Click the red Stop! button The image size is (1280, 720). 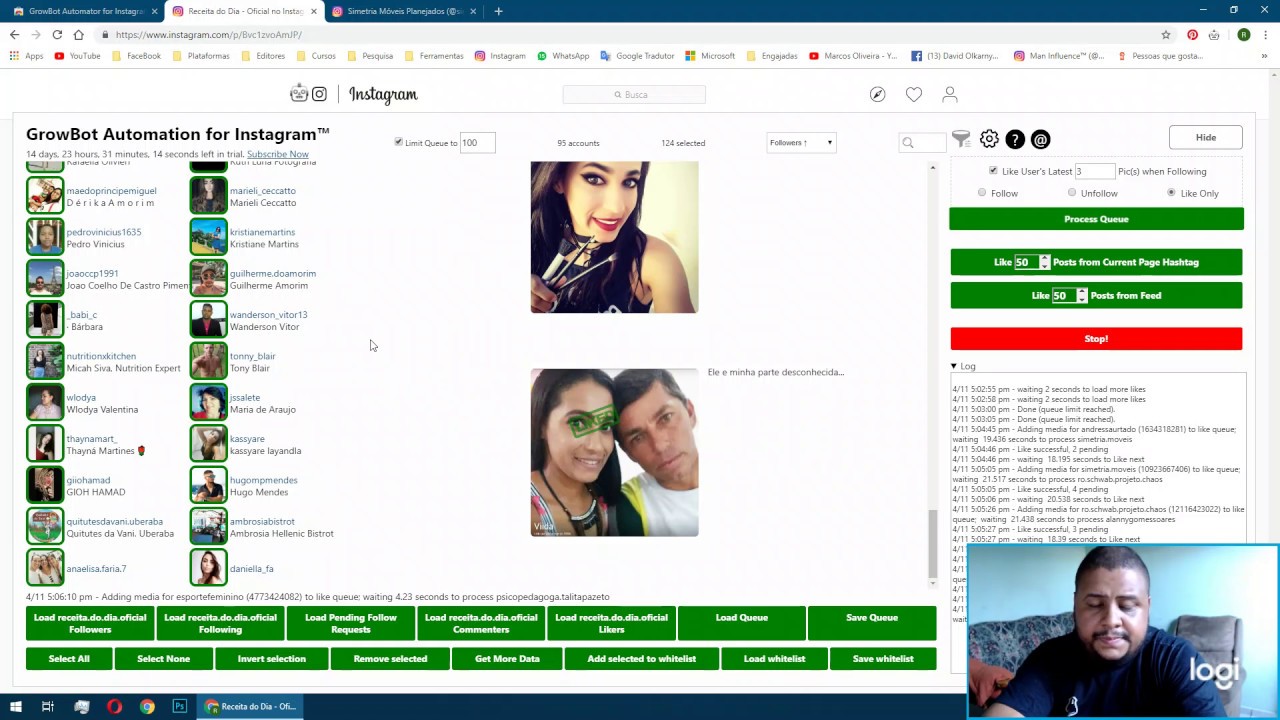pos(1096,339)
